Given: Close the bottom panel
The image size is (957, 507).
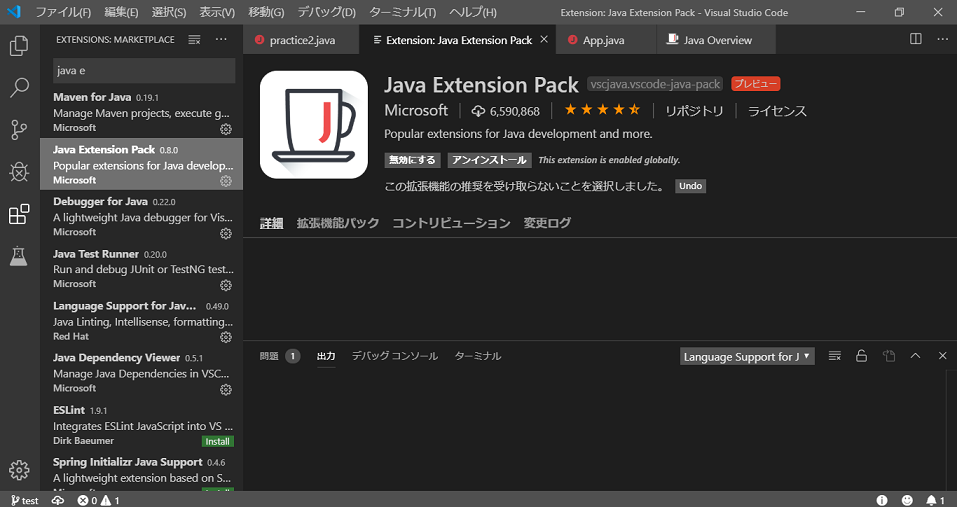Looking at the screenshot, I should click(x=942, y=356).
